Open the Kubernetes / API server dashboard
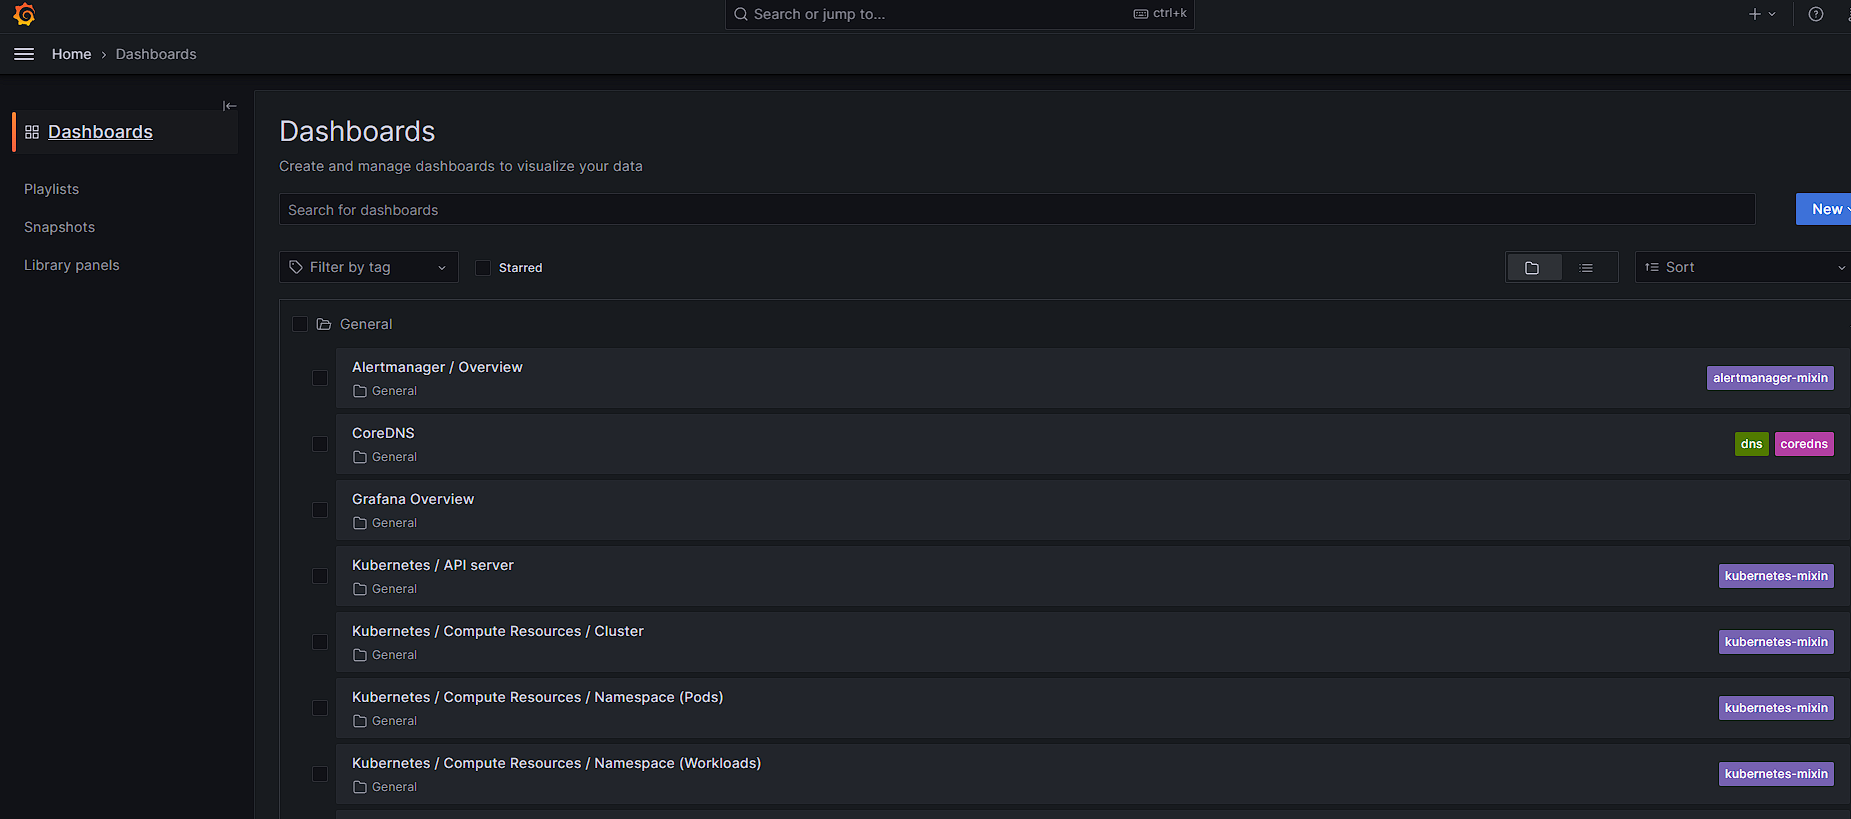Image resolution: width=1851 pixels, height=819 pixels. pyautogui.click(x=433, y=565)
